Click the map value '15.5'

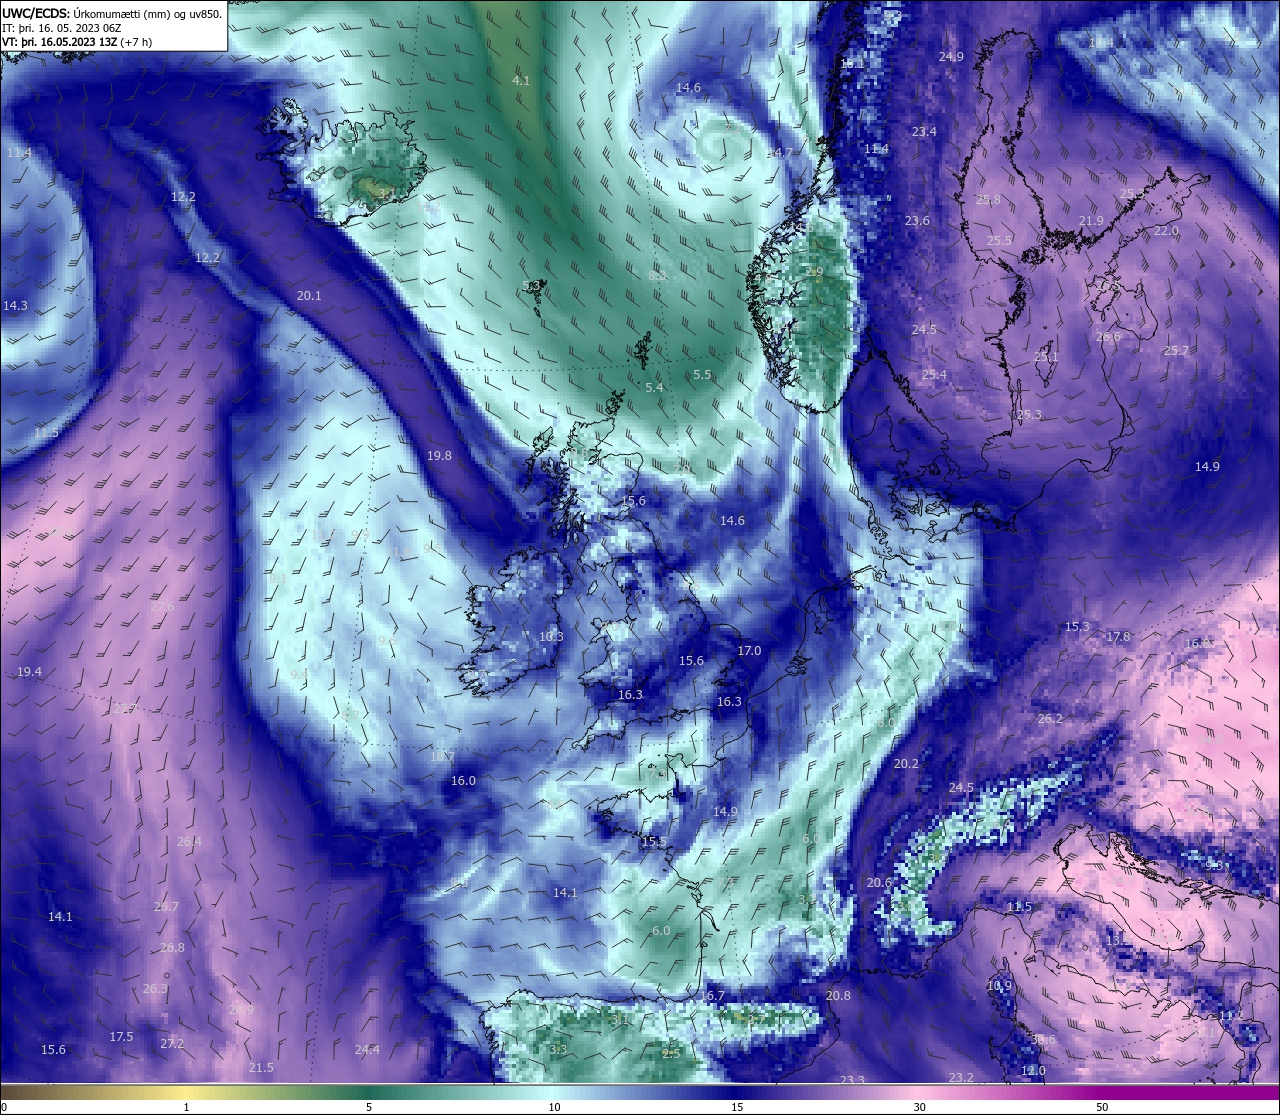pos(653,842)
